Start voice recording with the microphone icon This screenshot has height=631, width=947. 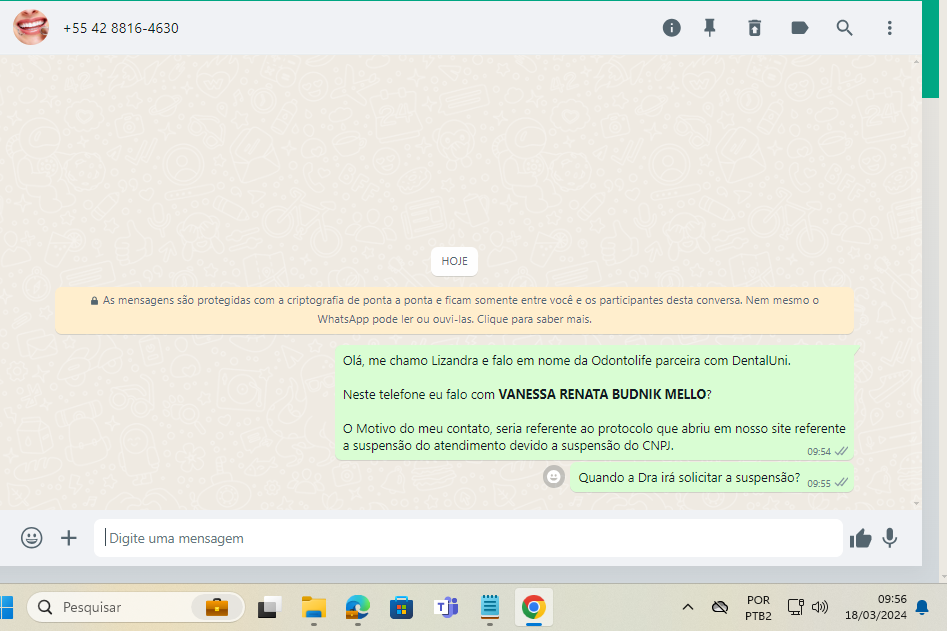pos(889,538)
